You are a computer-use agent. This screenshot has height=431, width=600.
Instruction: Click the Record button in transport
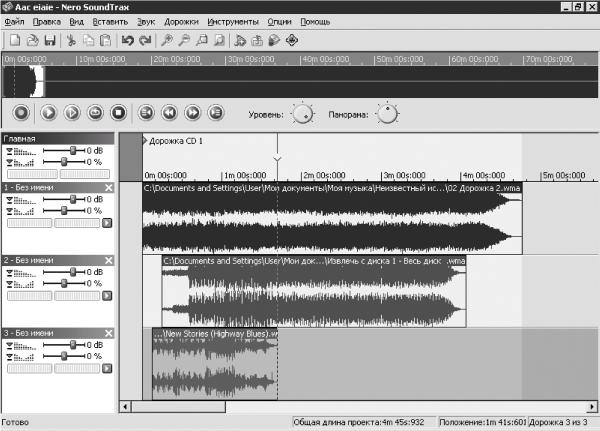pyautogui.click(x=21, y=113)
